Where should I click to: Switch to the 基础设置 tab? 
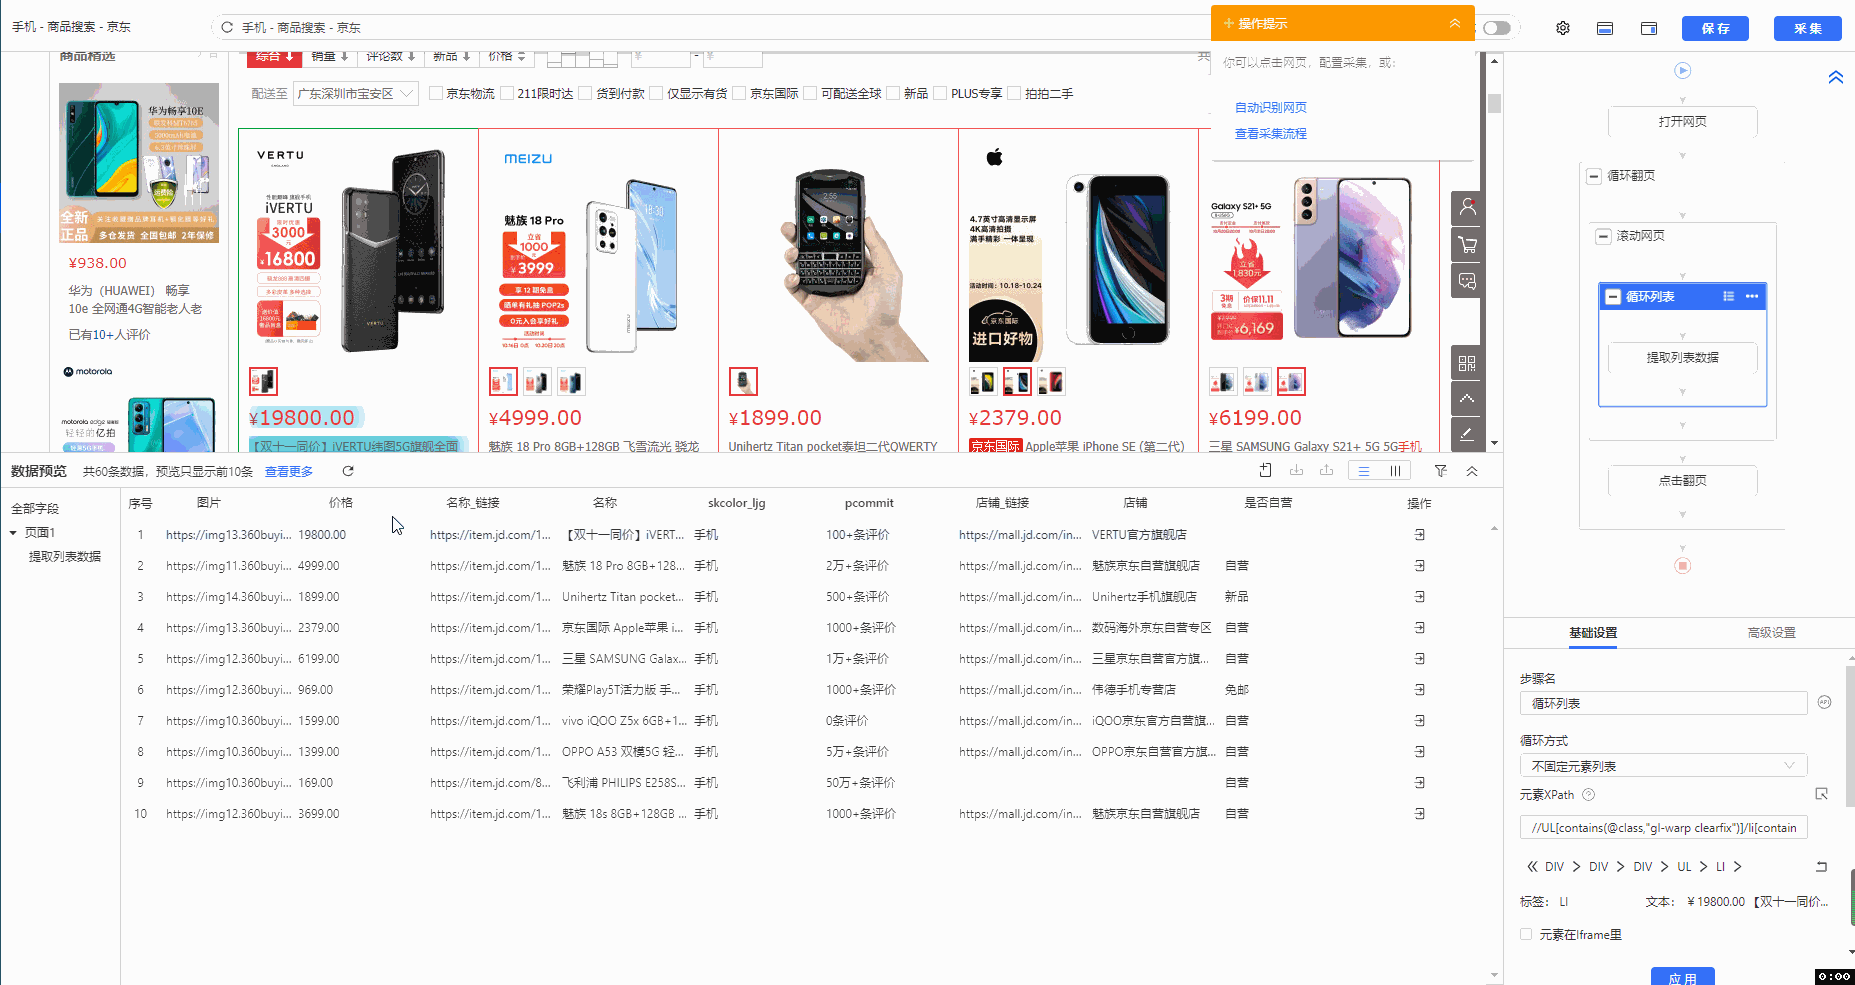[1593, 633]
